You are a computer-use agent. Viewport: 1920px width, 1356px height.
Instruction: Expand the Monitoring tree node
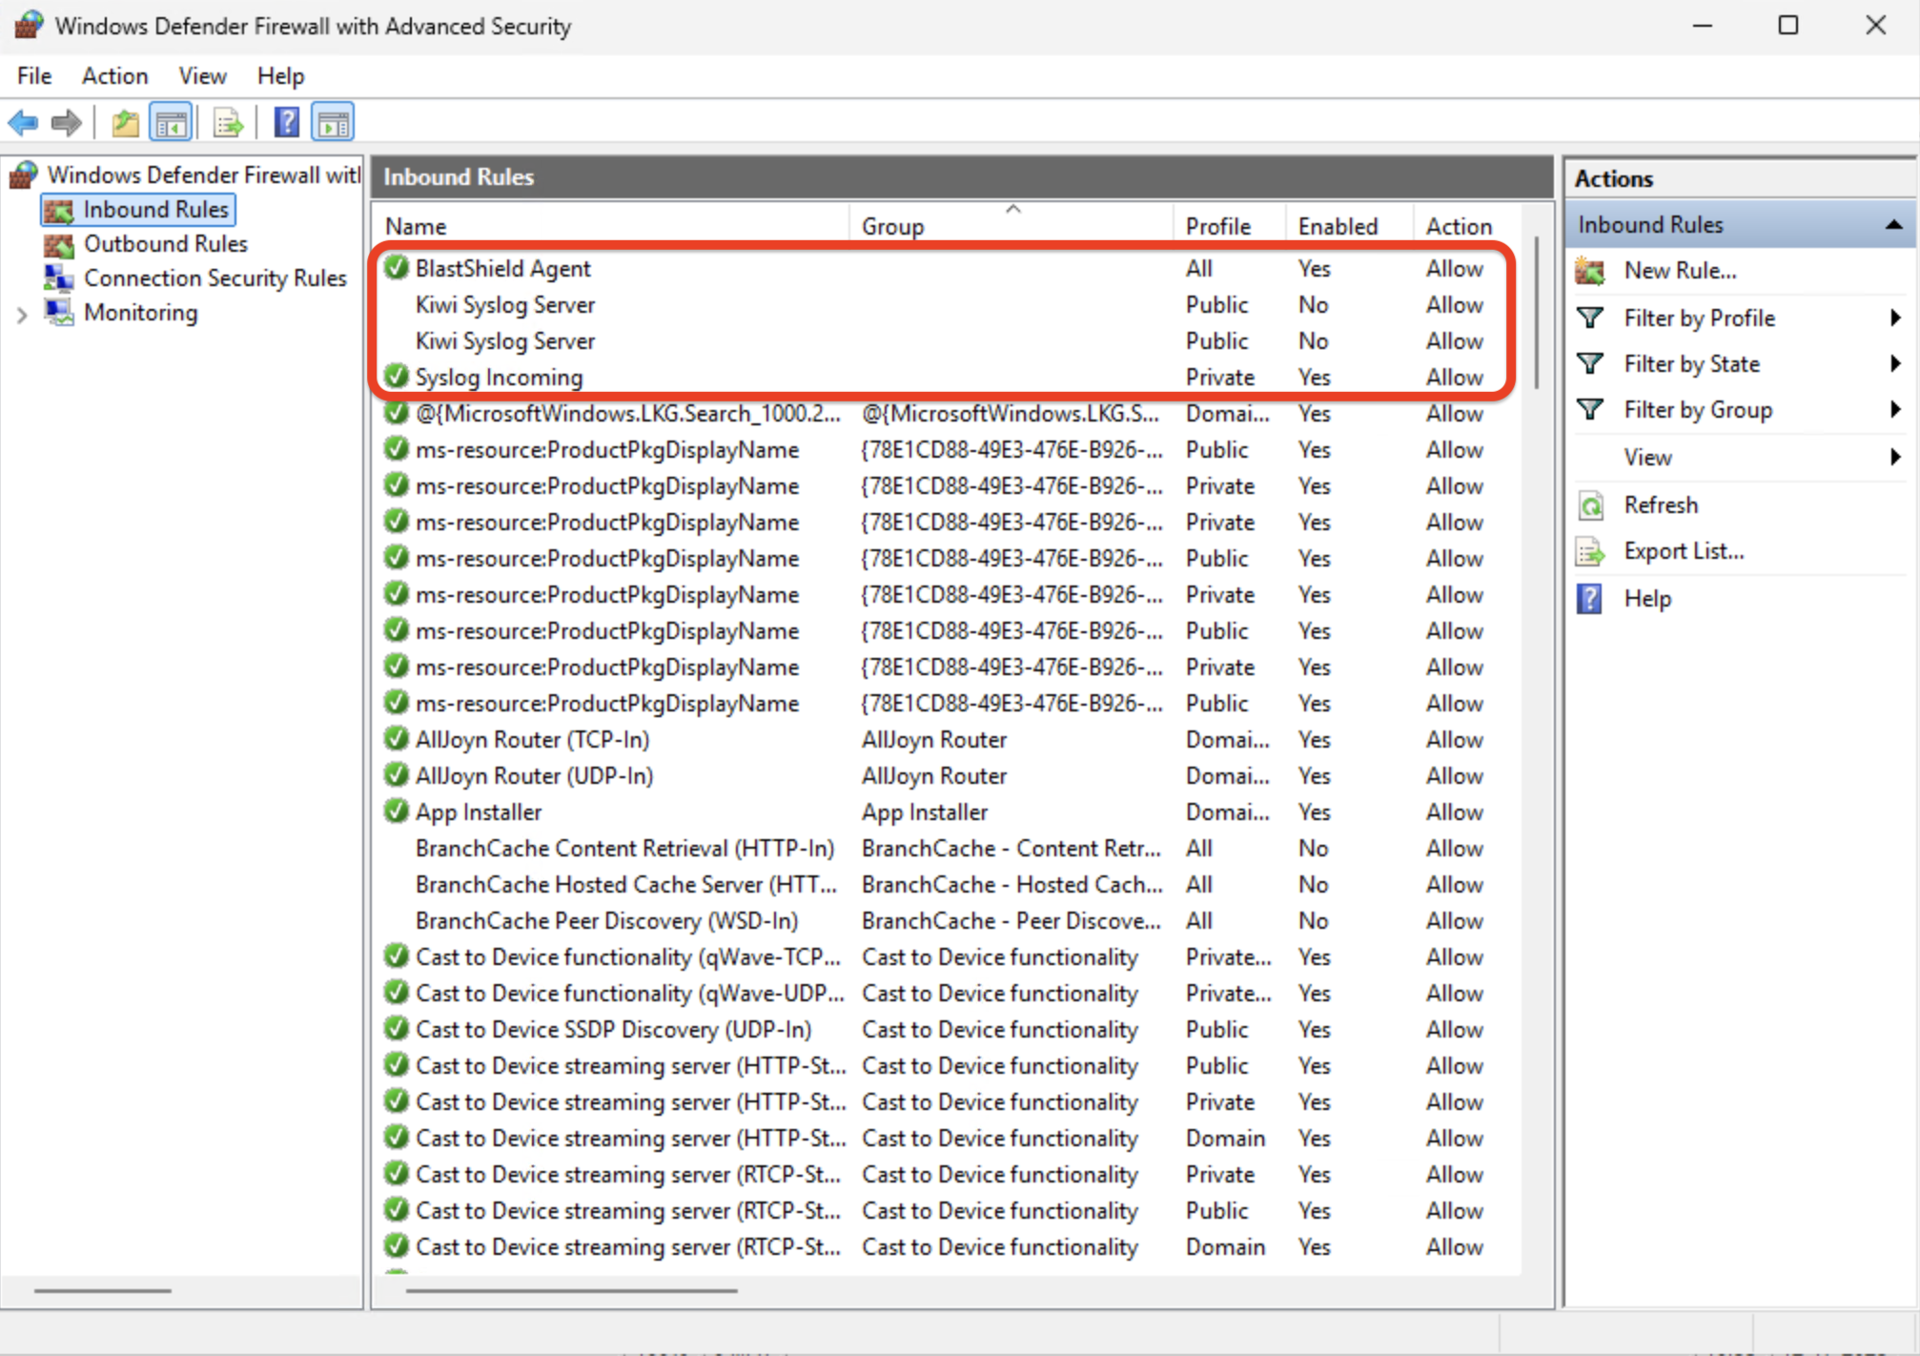(22, 314)
